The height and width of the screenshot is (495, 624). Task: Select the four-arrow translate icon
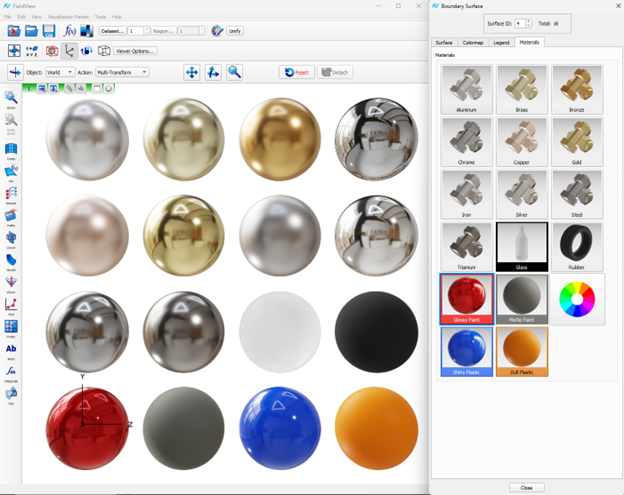click(x=191, y=72)
